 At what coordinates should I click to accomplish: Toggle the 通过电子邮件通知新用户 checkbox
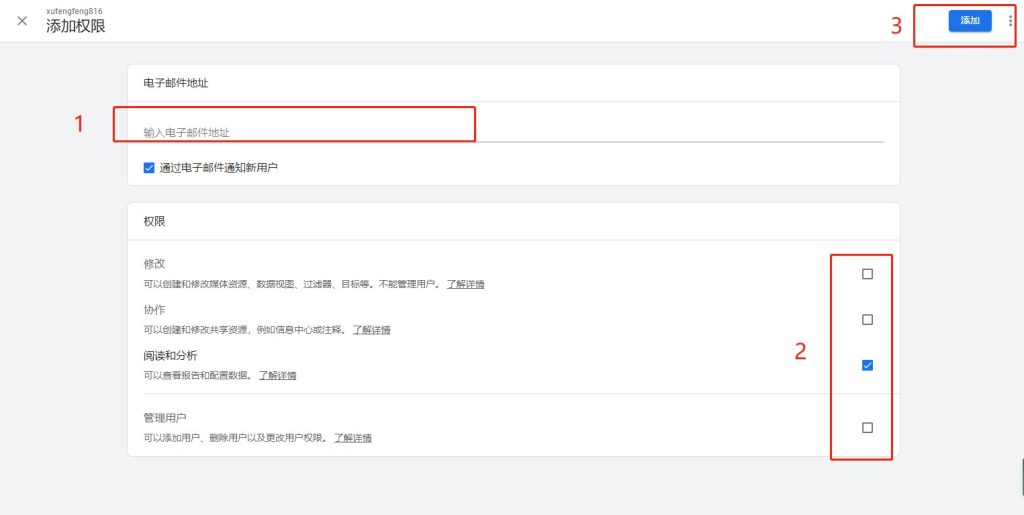[x=149, y=168]
